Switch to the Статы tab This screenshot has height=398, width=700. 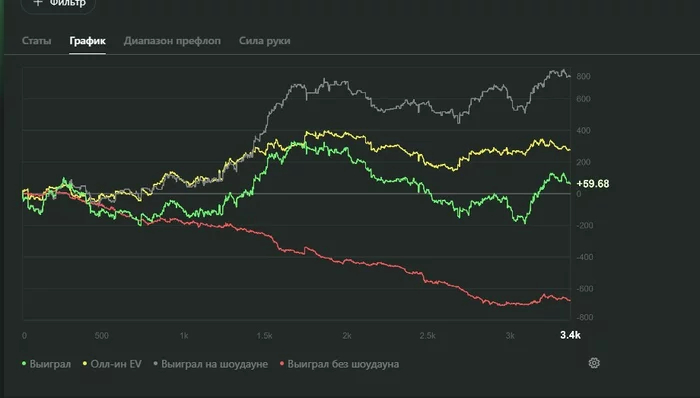tap(37, 41)
